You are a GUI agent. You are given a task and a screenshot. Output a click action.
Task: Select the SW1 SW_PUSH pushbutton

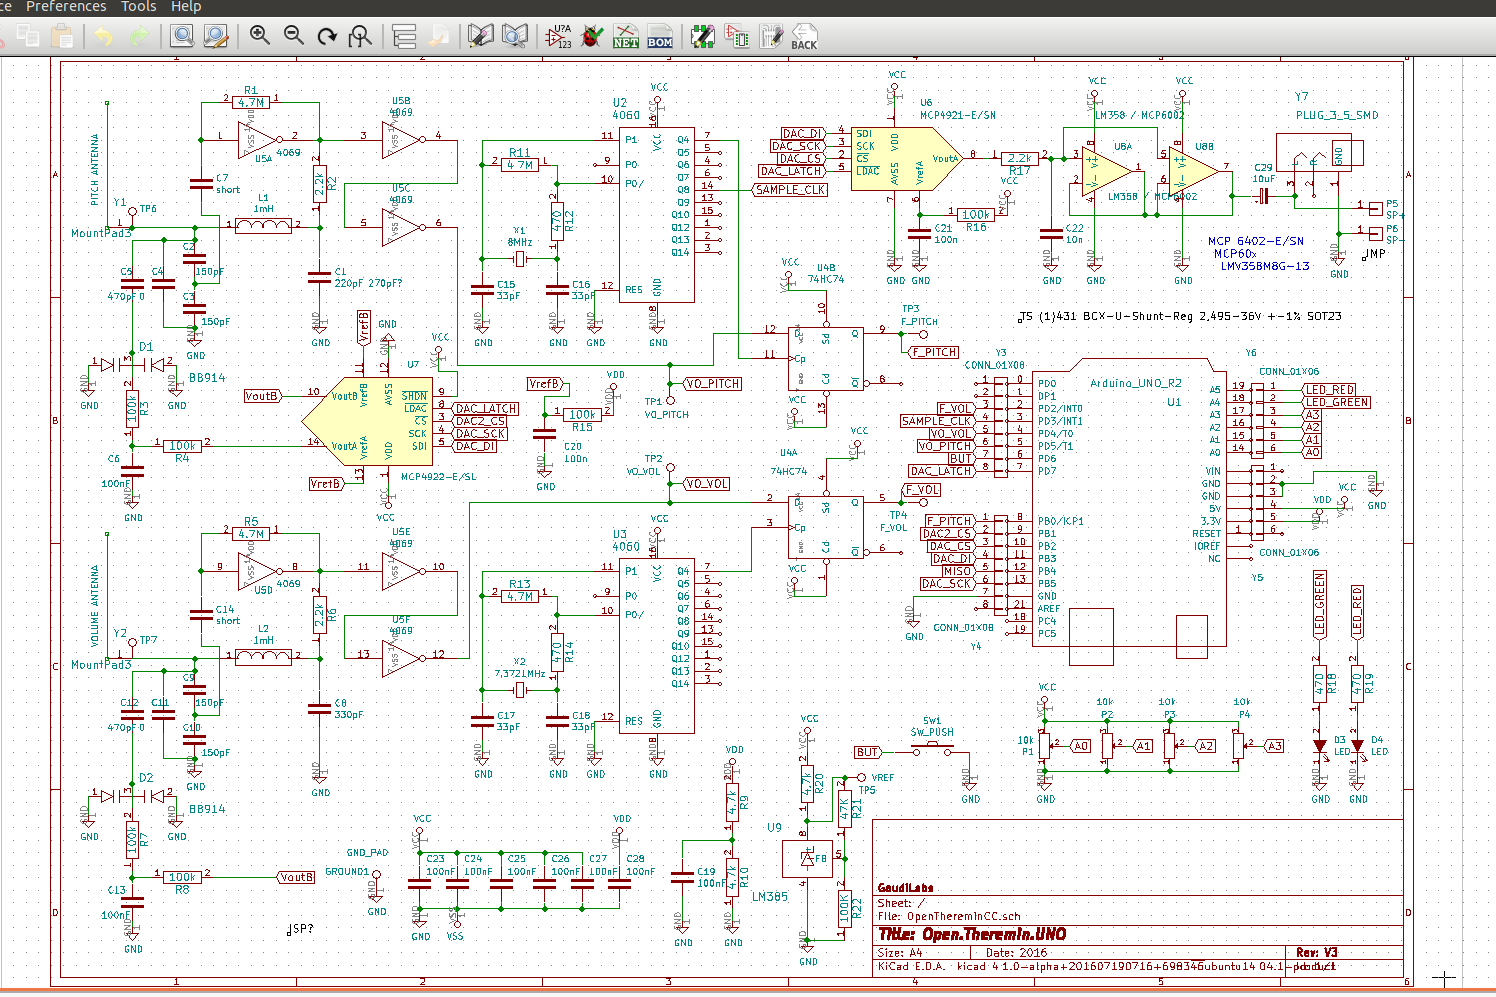(x=932, y=750)
